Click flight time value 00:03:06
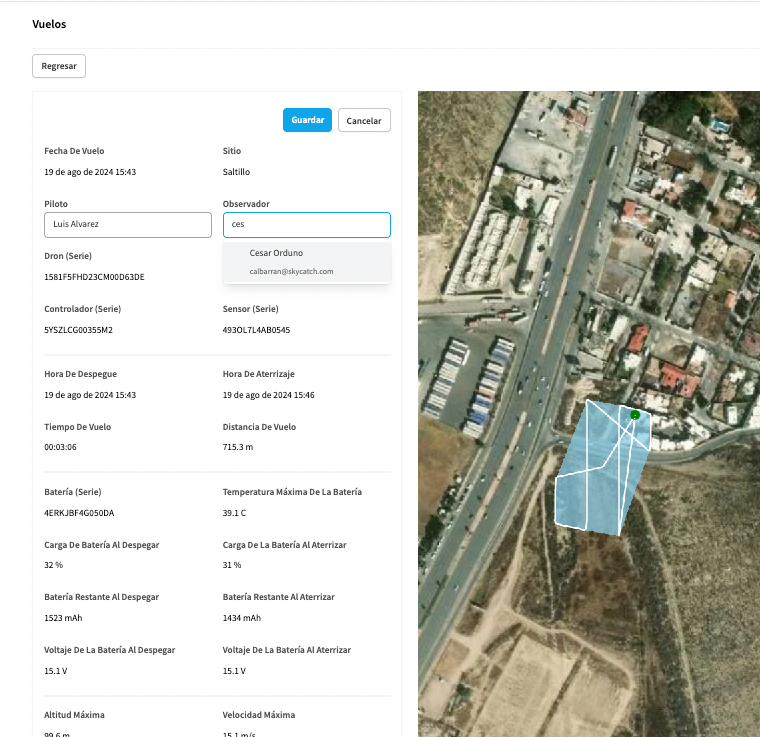 pyautogui.click(x=60, y=447)
